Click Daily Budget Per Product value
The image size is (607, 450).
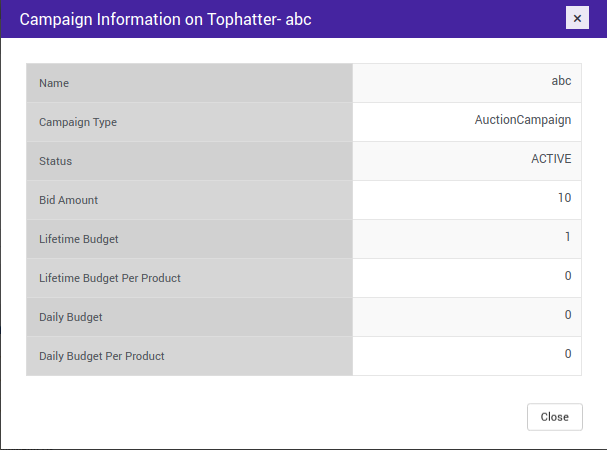coord(567,354)
